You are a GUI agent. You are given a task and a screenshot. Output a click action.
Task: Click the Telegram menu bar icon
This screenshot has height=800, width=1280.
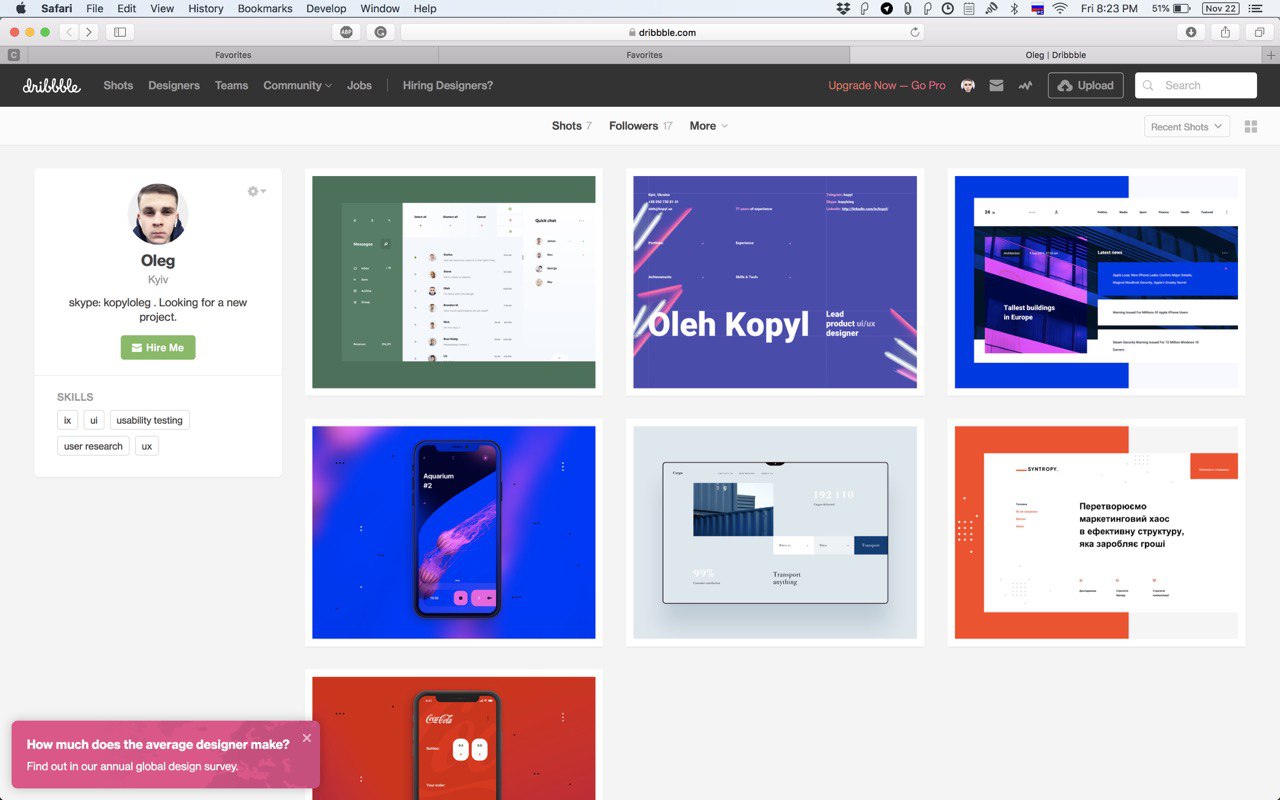point(886,8)
